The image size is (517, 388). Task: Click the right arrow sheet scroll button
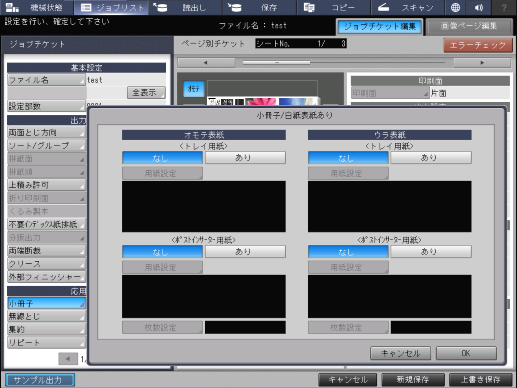(482, 62)
